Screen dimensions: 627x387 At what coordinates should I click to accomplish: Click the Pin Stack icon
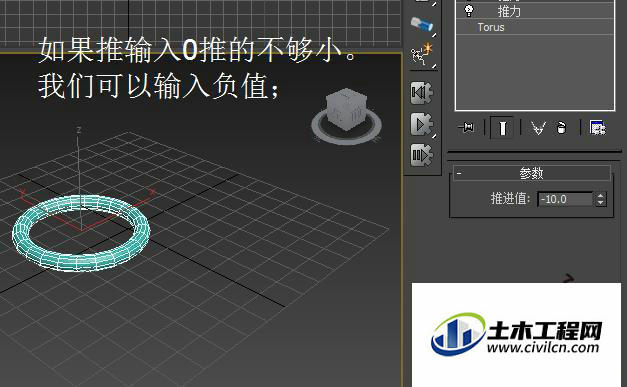pyautogui.click(x=466, y=128)
